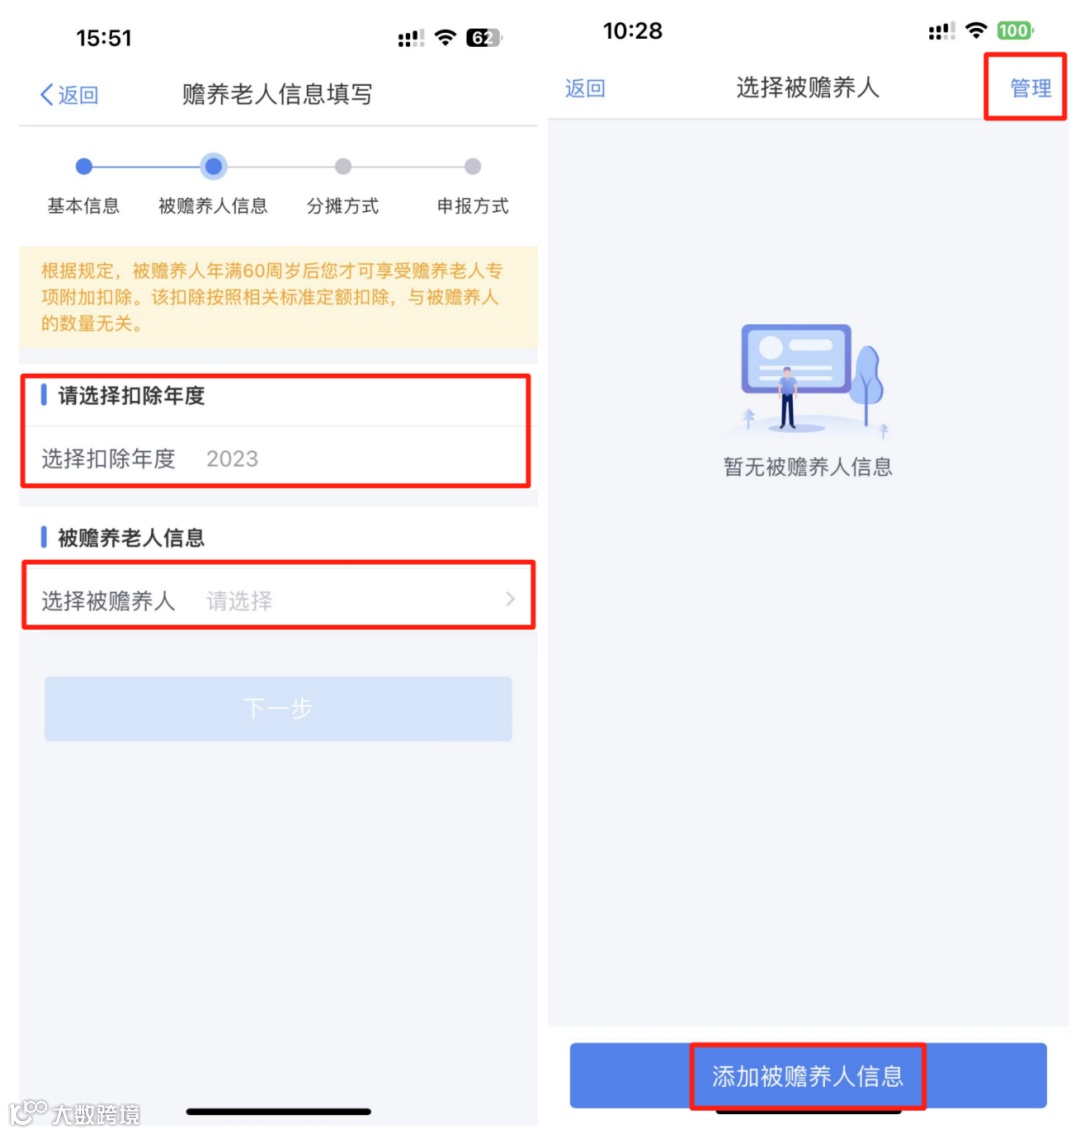Tap the WiFi icon on left status bar
1080x1134 pixels.
(x=446, y=38)
